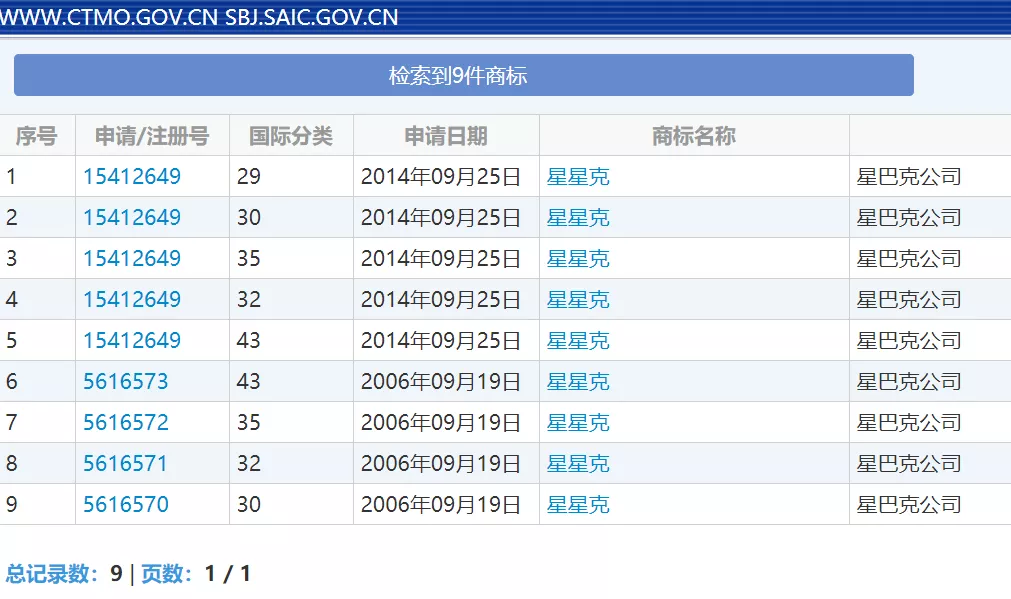This screenshot has width=1011, height=599.
Task: Open 星星克 link in the 5616572 row
Action: 578,422
